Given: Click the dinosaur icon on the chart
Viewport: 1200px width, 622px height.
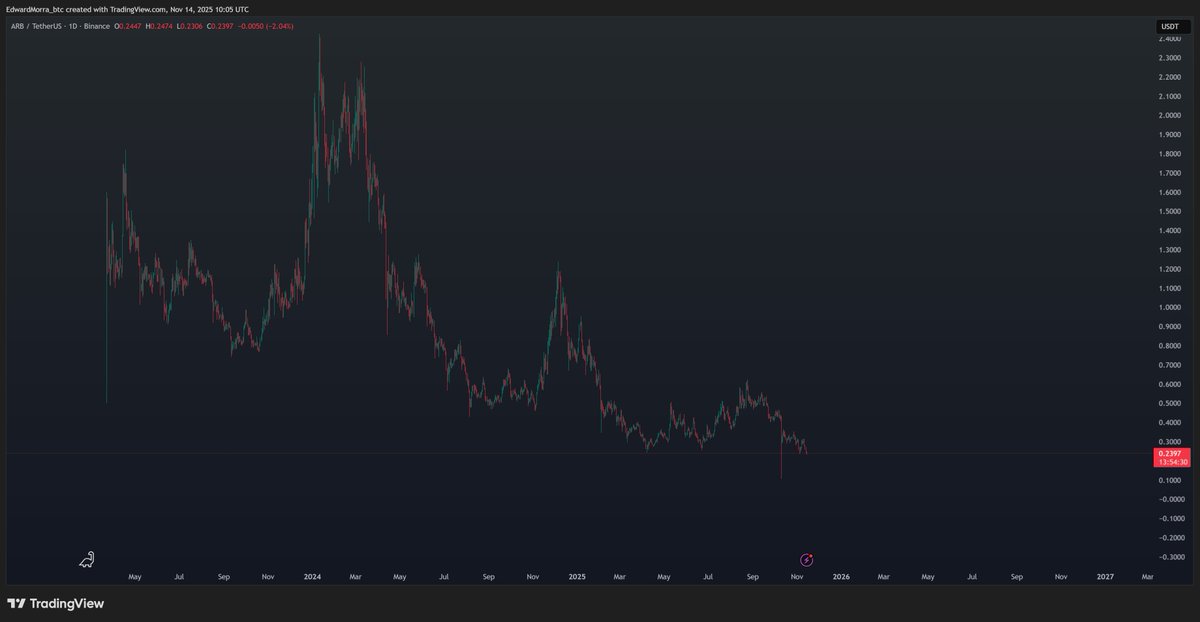Looking at the screenshot, I should [87, 560].
